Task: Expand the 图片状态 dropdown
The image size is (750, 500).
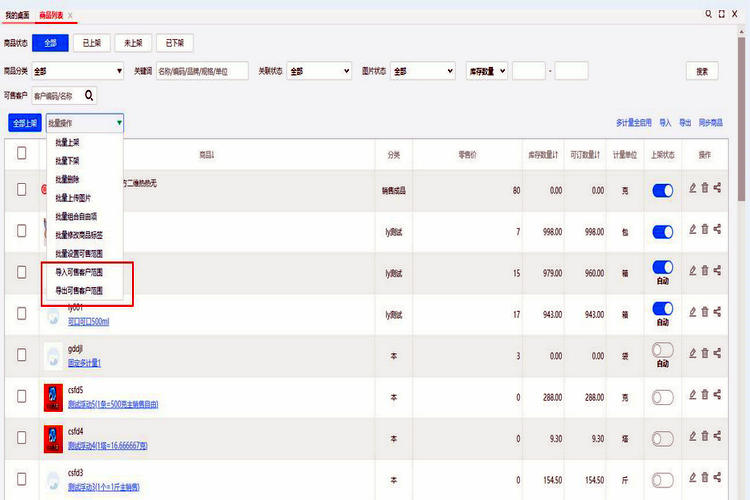Action: pos(422,71)
